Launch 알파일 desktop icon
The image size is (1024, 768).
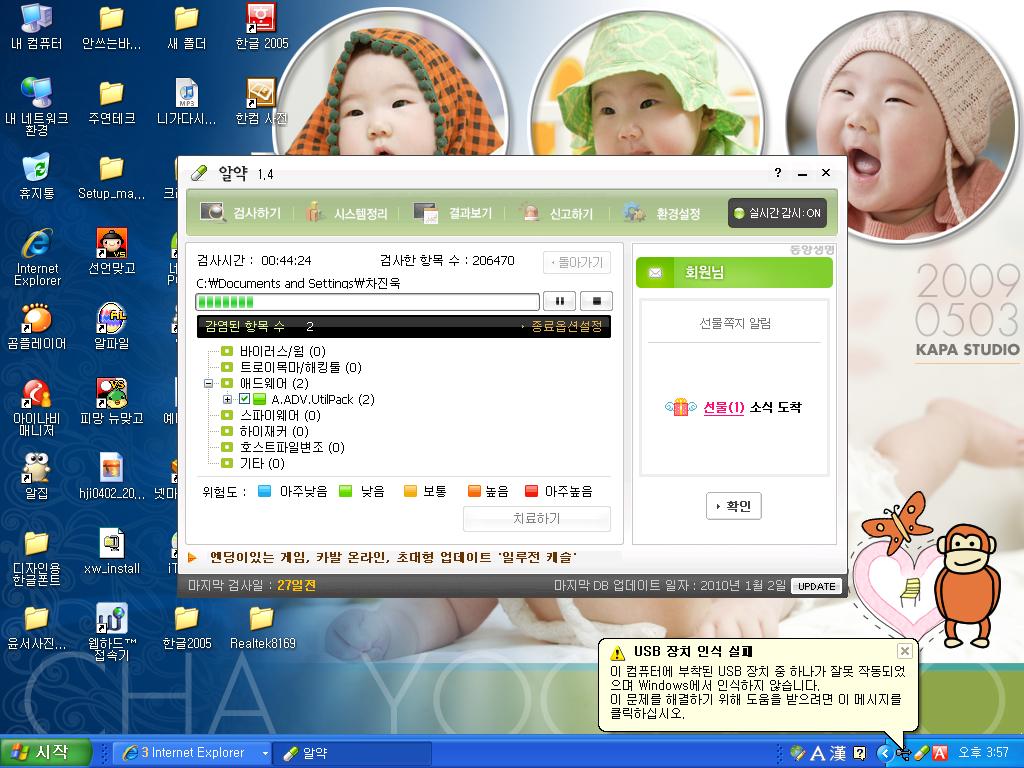point(112,327)
